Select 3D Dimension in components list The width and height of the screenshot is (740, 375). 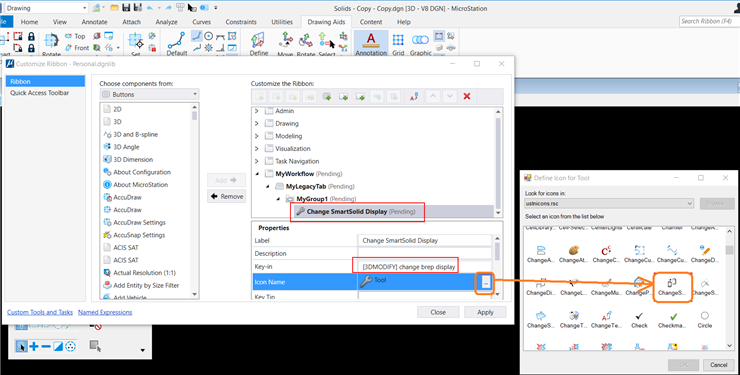click(x=133, y=159)
